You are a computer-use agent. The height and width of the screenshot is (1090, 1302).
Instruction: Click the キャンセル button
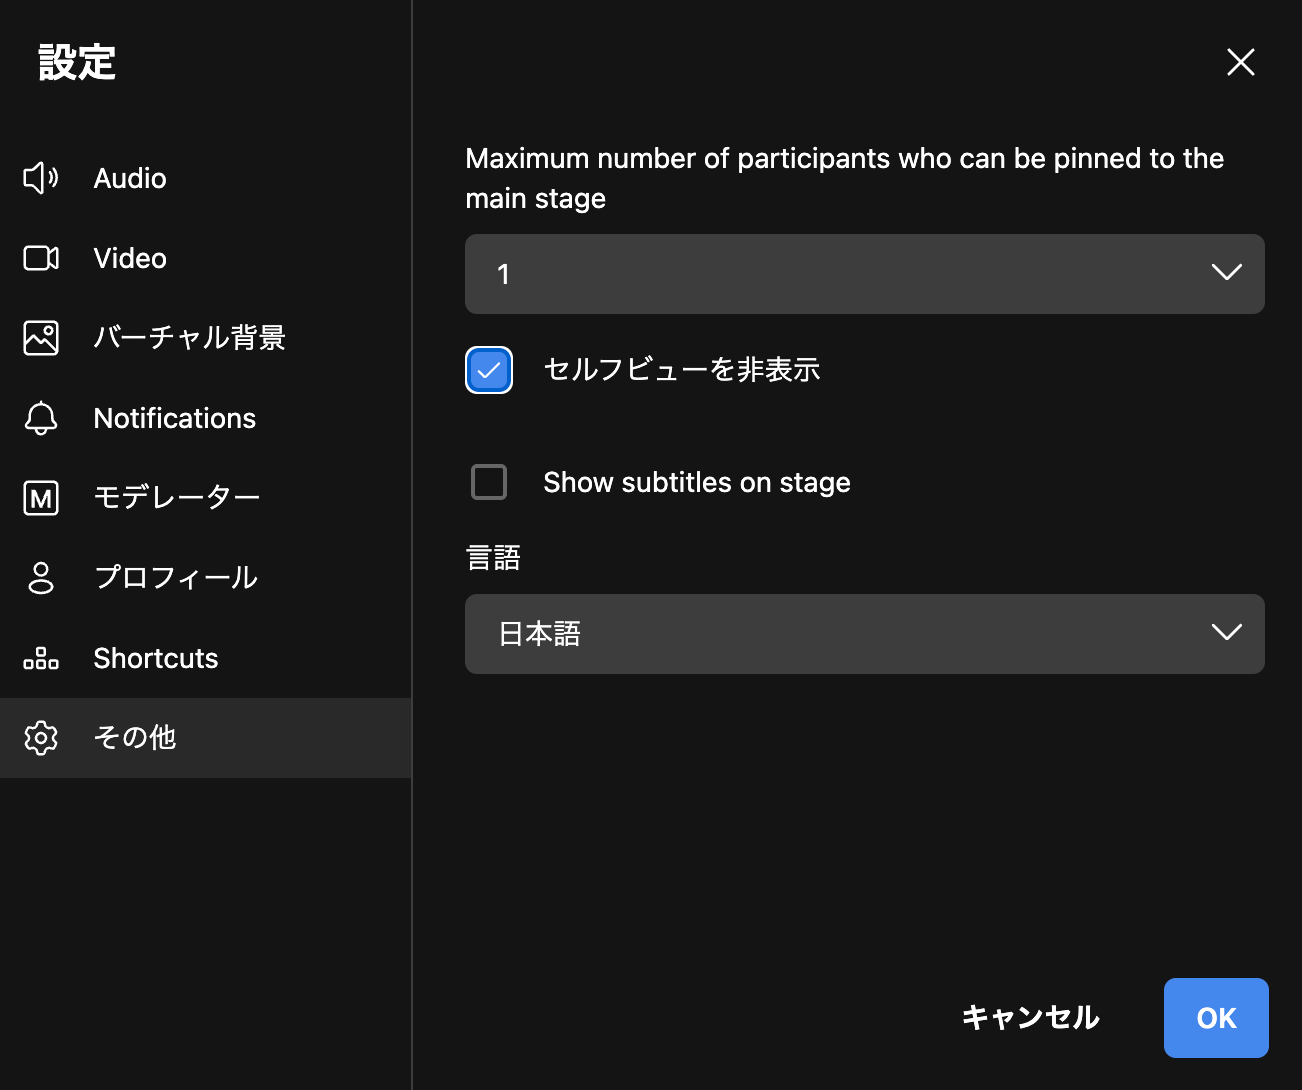[1031, 1018]
